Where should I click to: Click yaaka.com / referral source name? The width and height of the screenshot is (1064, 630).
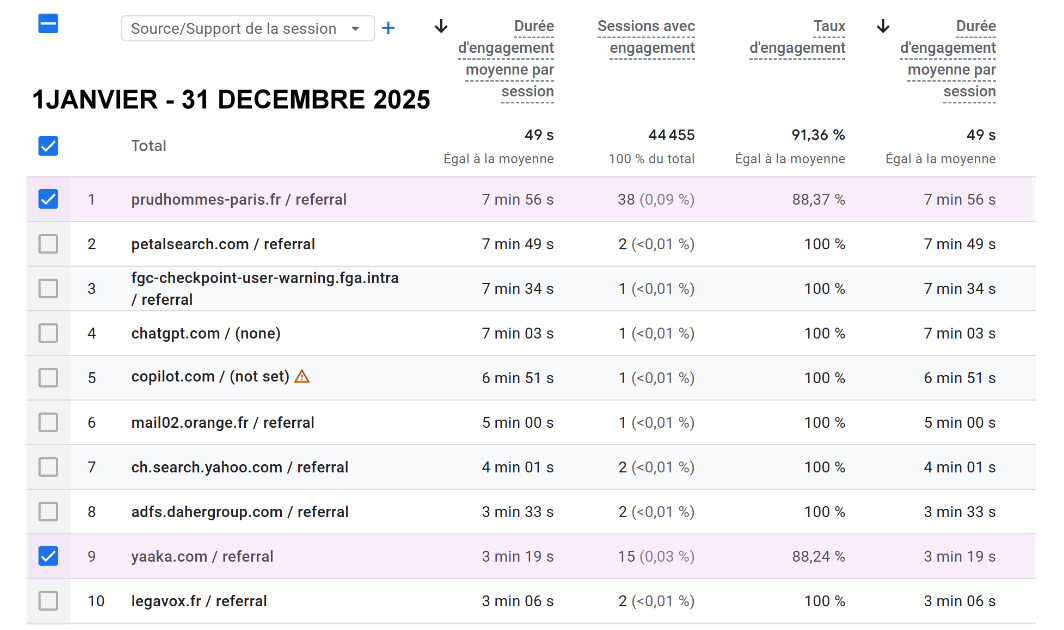[202, 557]
